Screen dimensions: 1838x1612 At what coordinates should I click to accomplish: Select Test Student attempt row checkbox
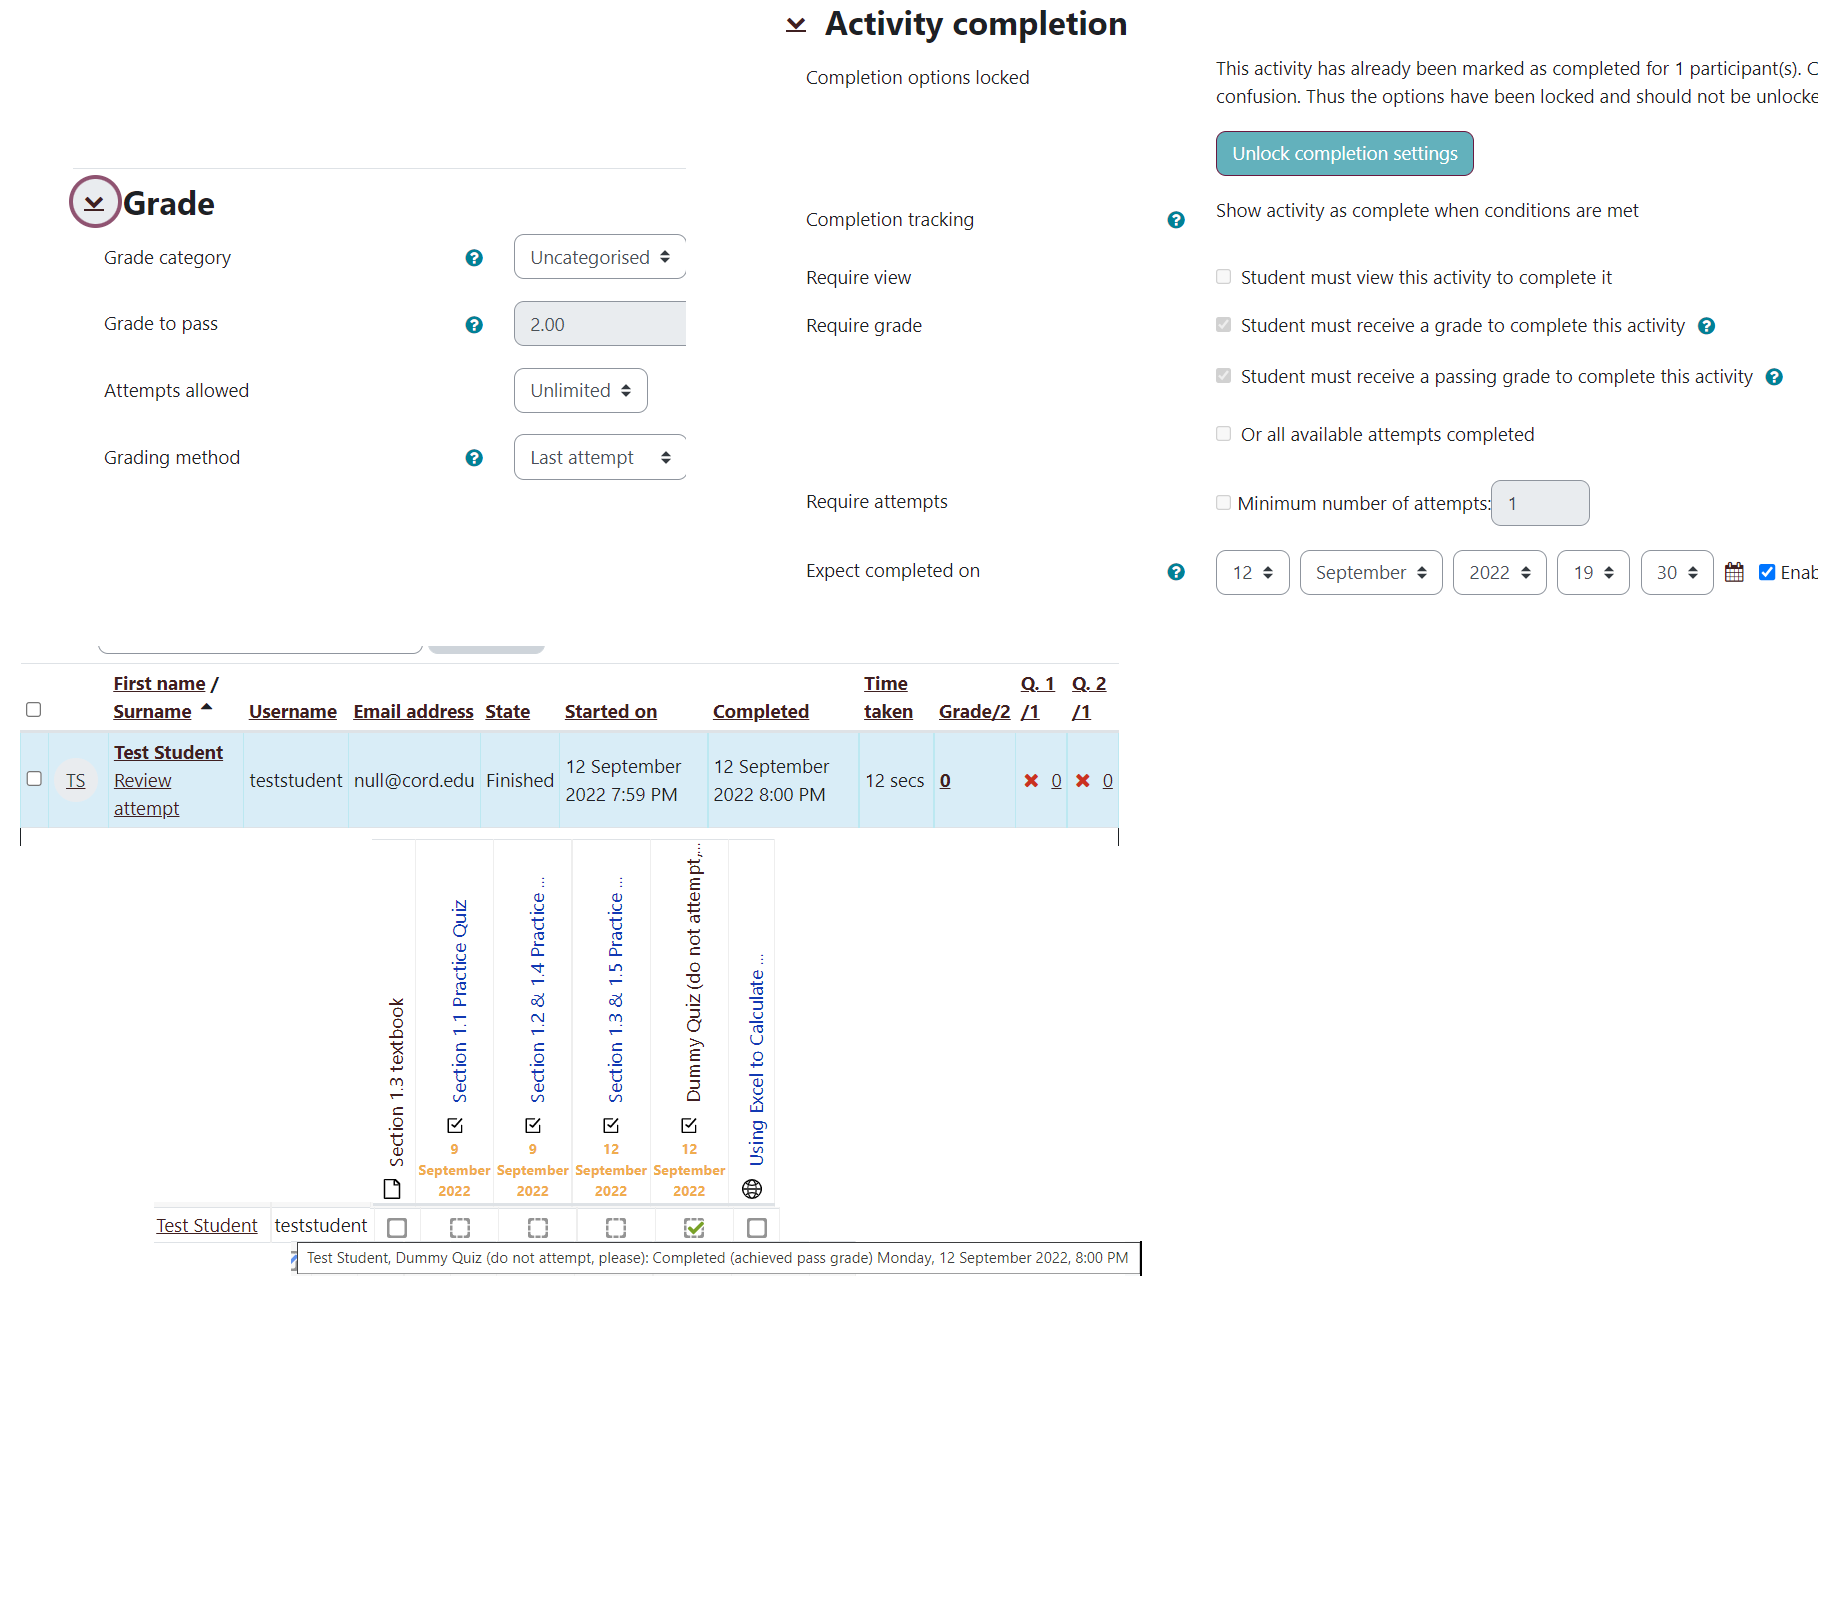[34, 779]
